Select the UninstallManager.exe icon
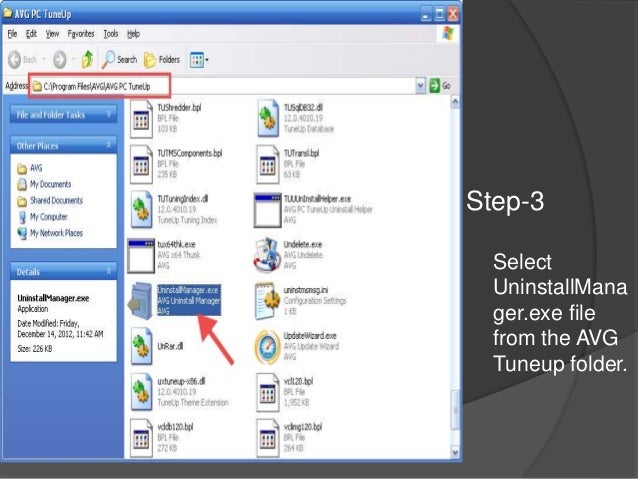The width and height of the screenshot is (638, 479). click(140, 301)
